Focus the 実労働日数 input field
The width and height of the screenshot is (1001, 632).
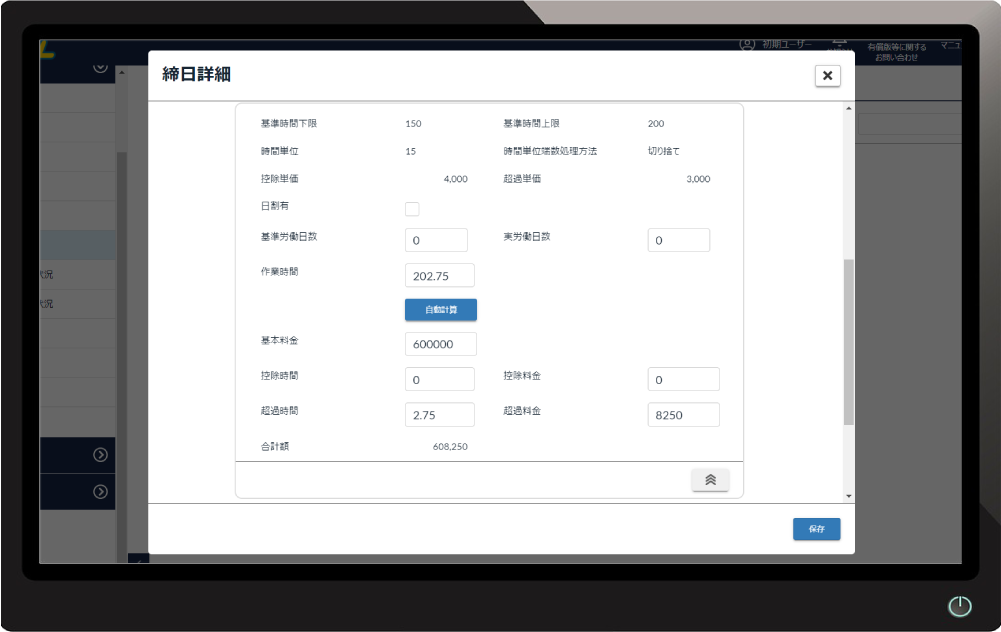(x=678, y=240)
